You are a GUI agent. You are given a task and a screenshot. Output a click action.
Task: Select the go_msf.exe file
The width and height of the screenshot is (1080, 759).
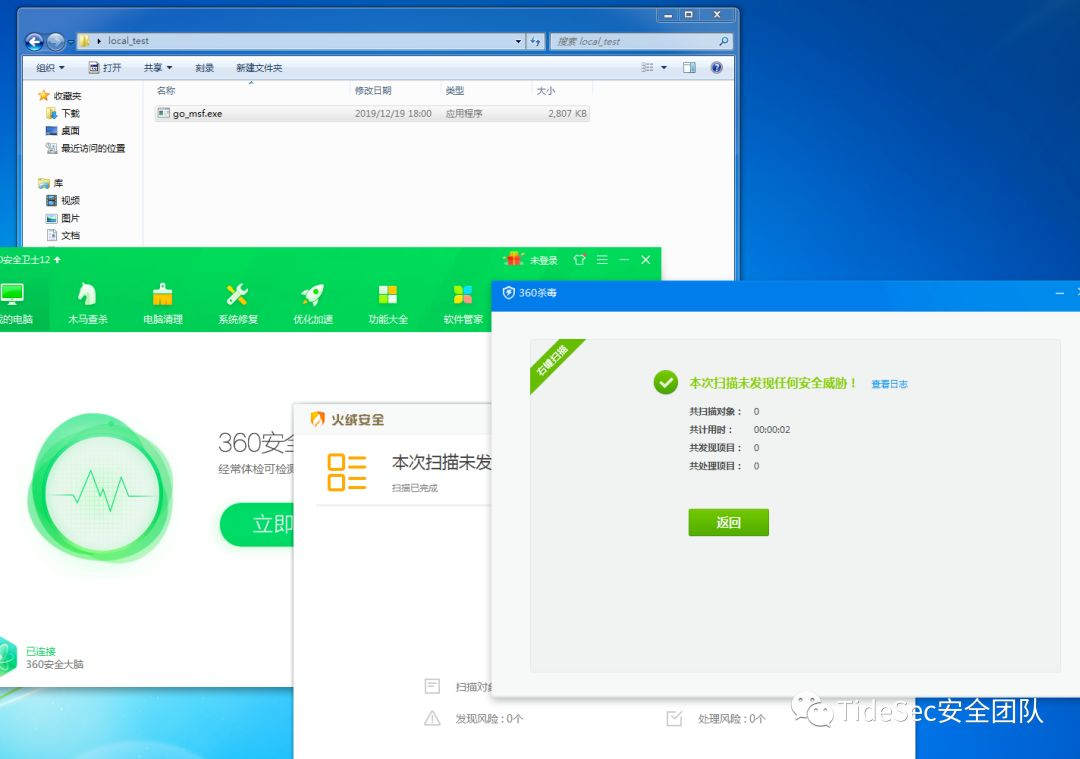[x=372, y=114]
